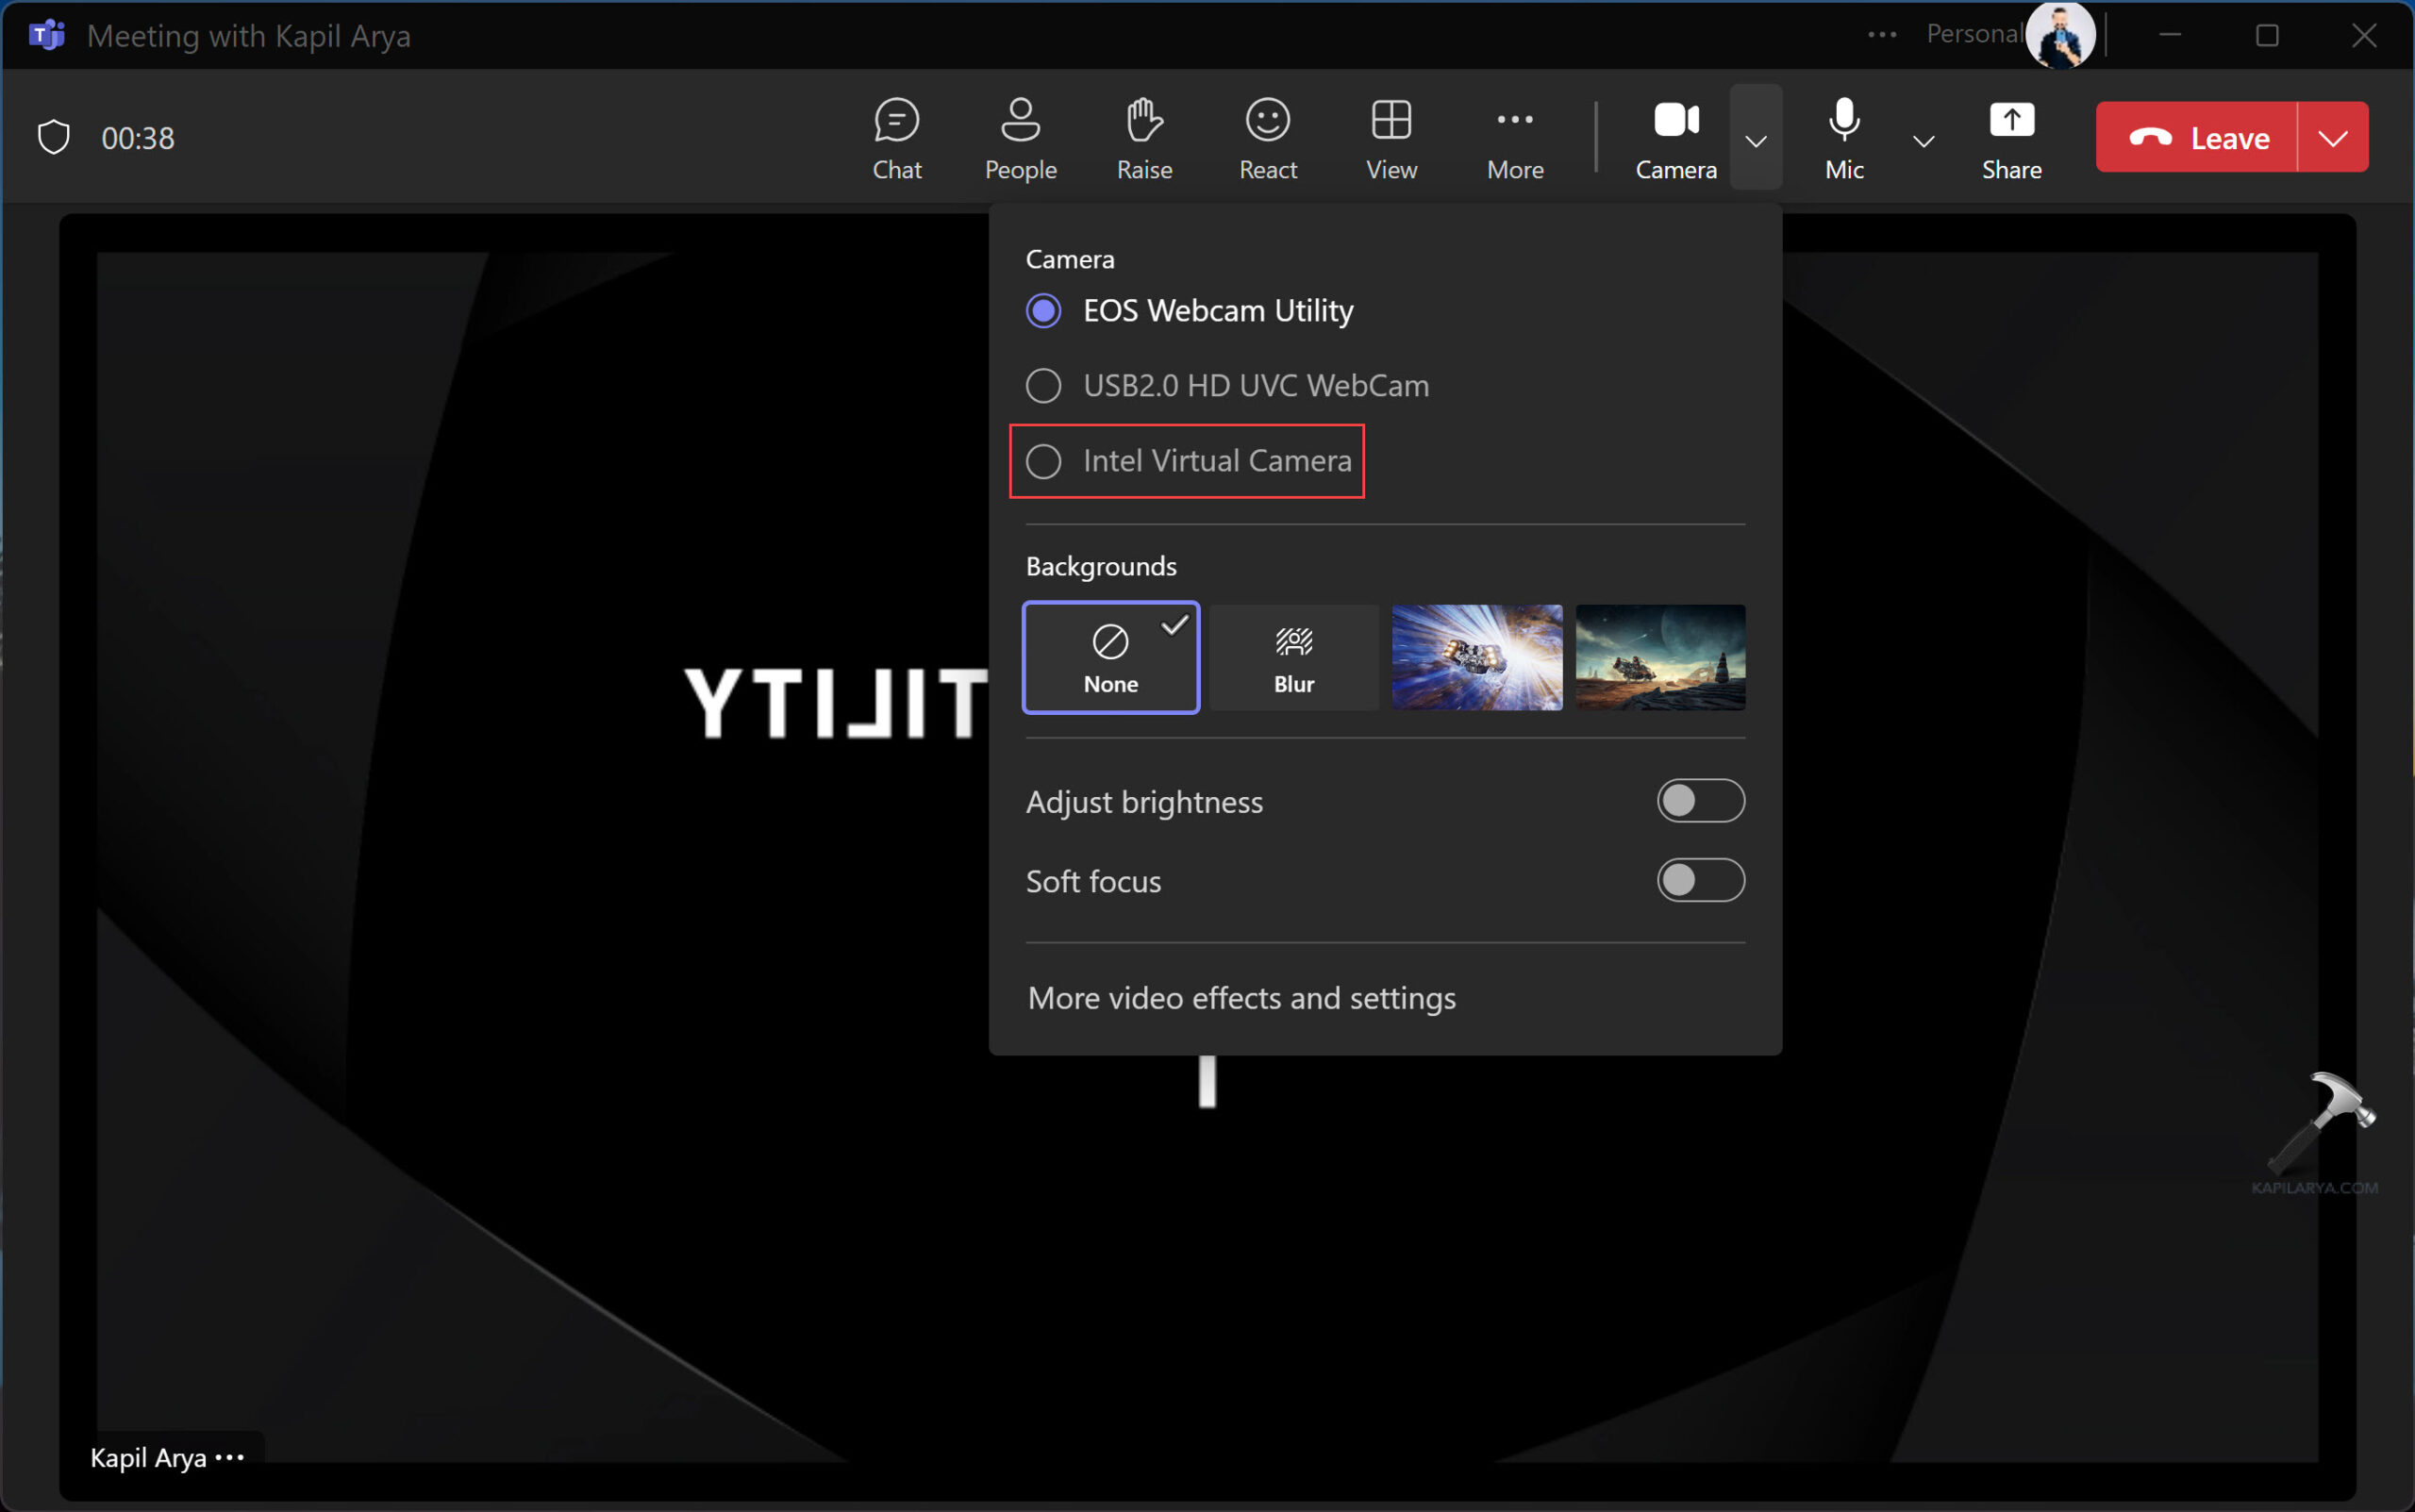Enable the Adjust brightness toggle
Image resolution: width=2415 pixels, height=1512 pixels.
click(x=1700, y=801)
